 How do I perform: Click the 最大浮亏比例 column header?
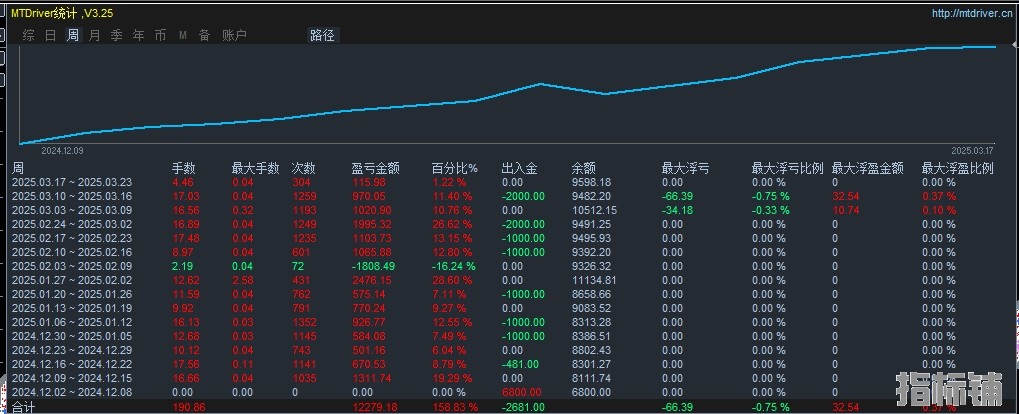788,168
